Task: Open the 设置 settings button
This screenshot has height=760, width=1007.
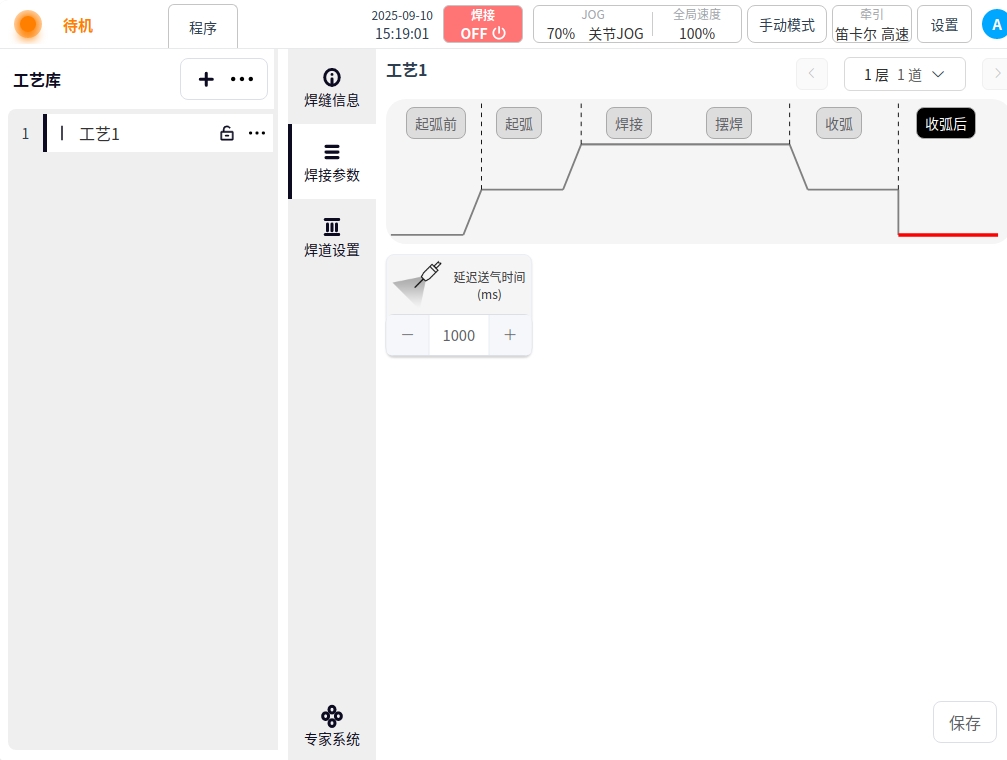Action: [944, 25]
